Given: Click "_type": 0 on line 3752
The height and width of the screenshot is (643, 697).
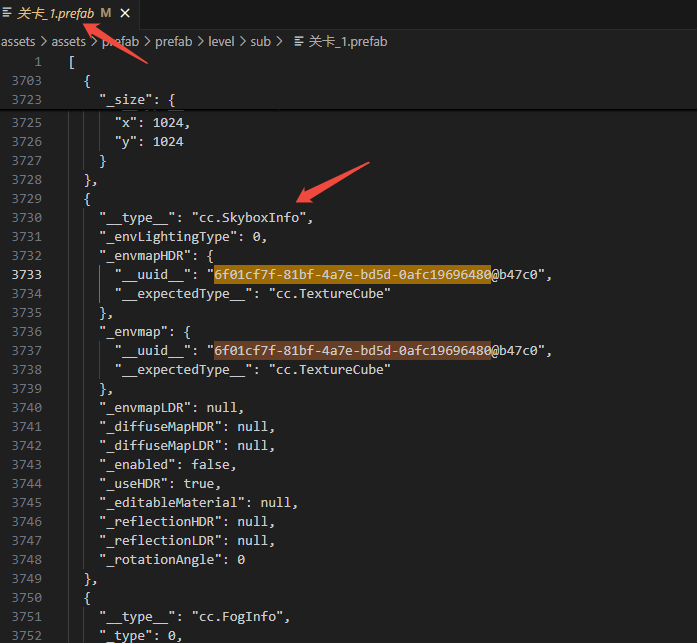Looking at the screenshot, I should click(x=141, y=636).
